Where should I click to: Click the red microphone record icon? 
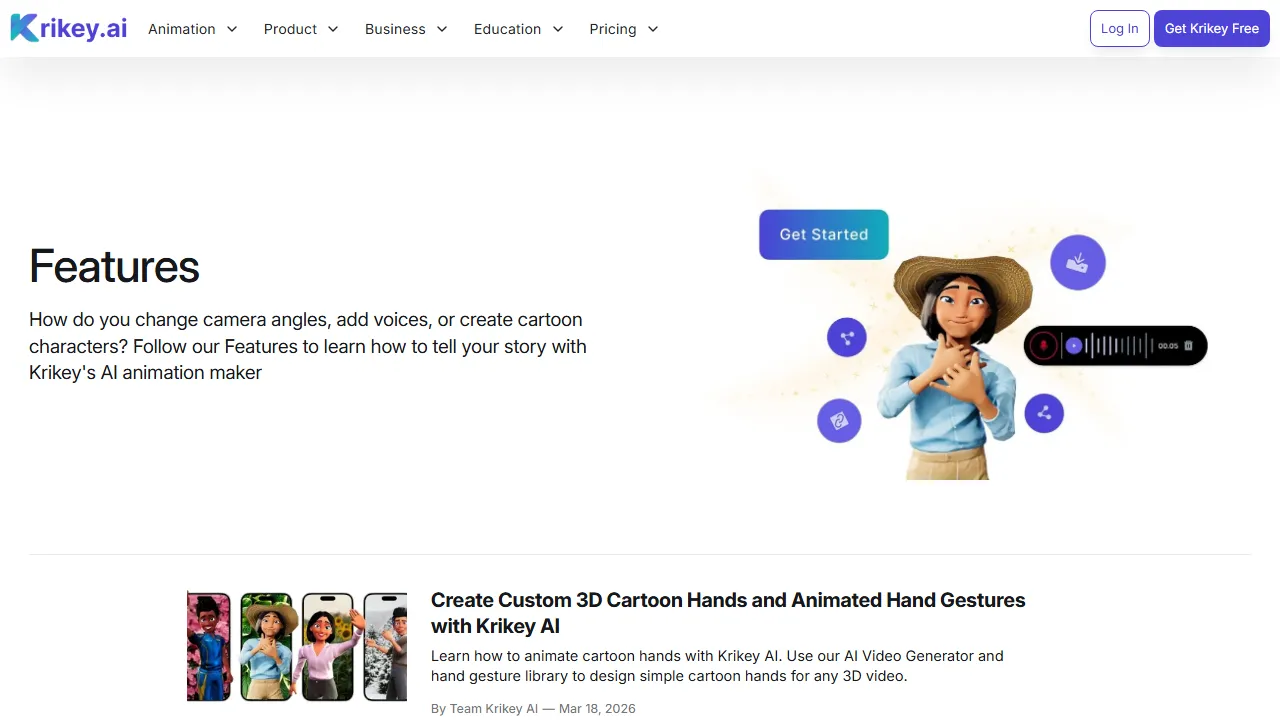tap(1043, 346)
